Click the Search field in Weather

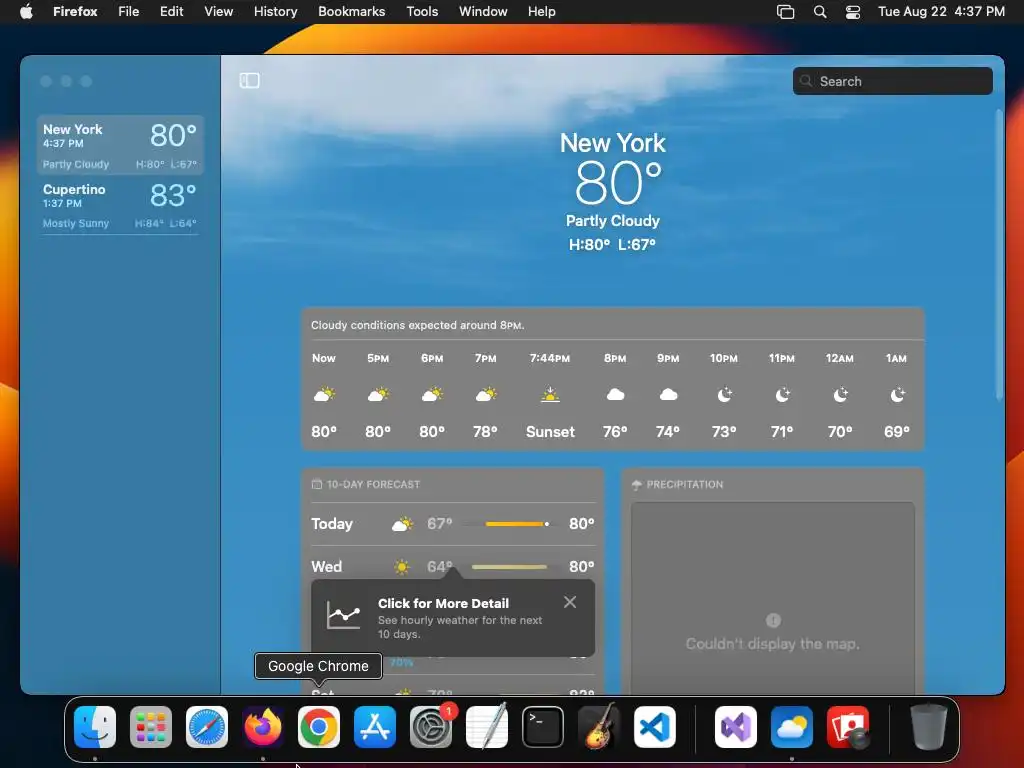click(x=892, y=81)
